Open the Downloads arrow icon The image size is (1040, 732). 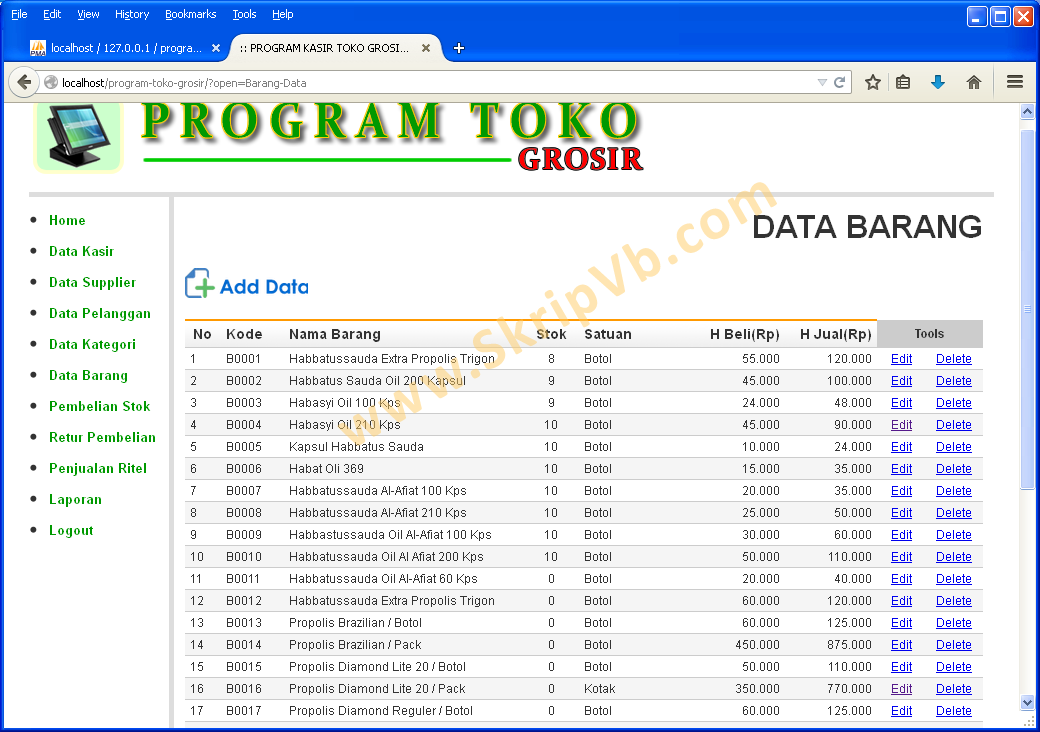click(938, 82)
